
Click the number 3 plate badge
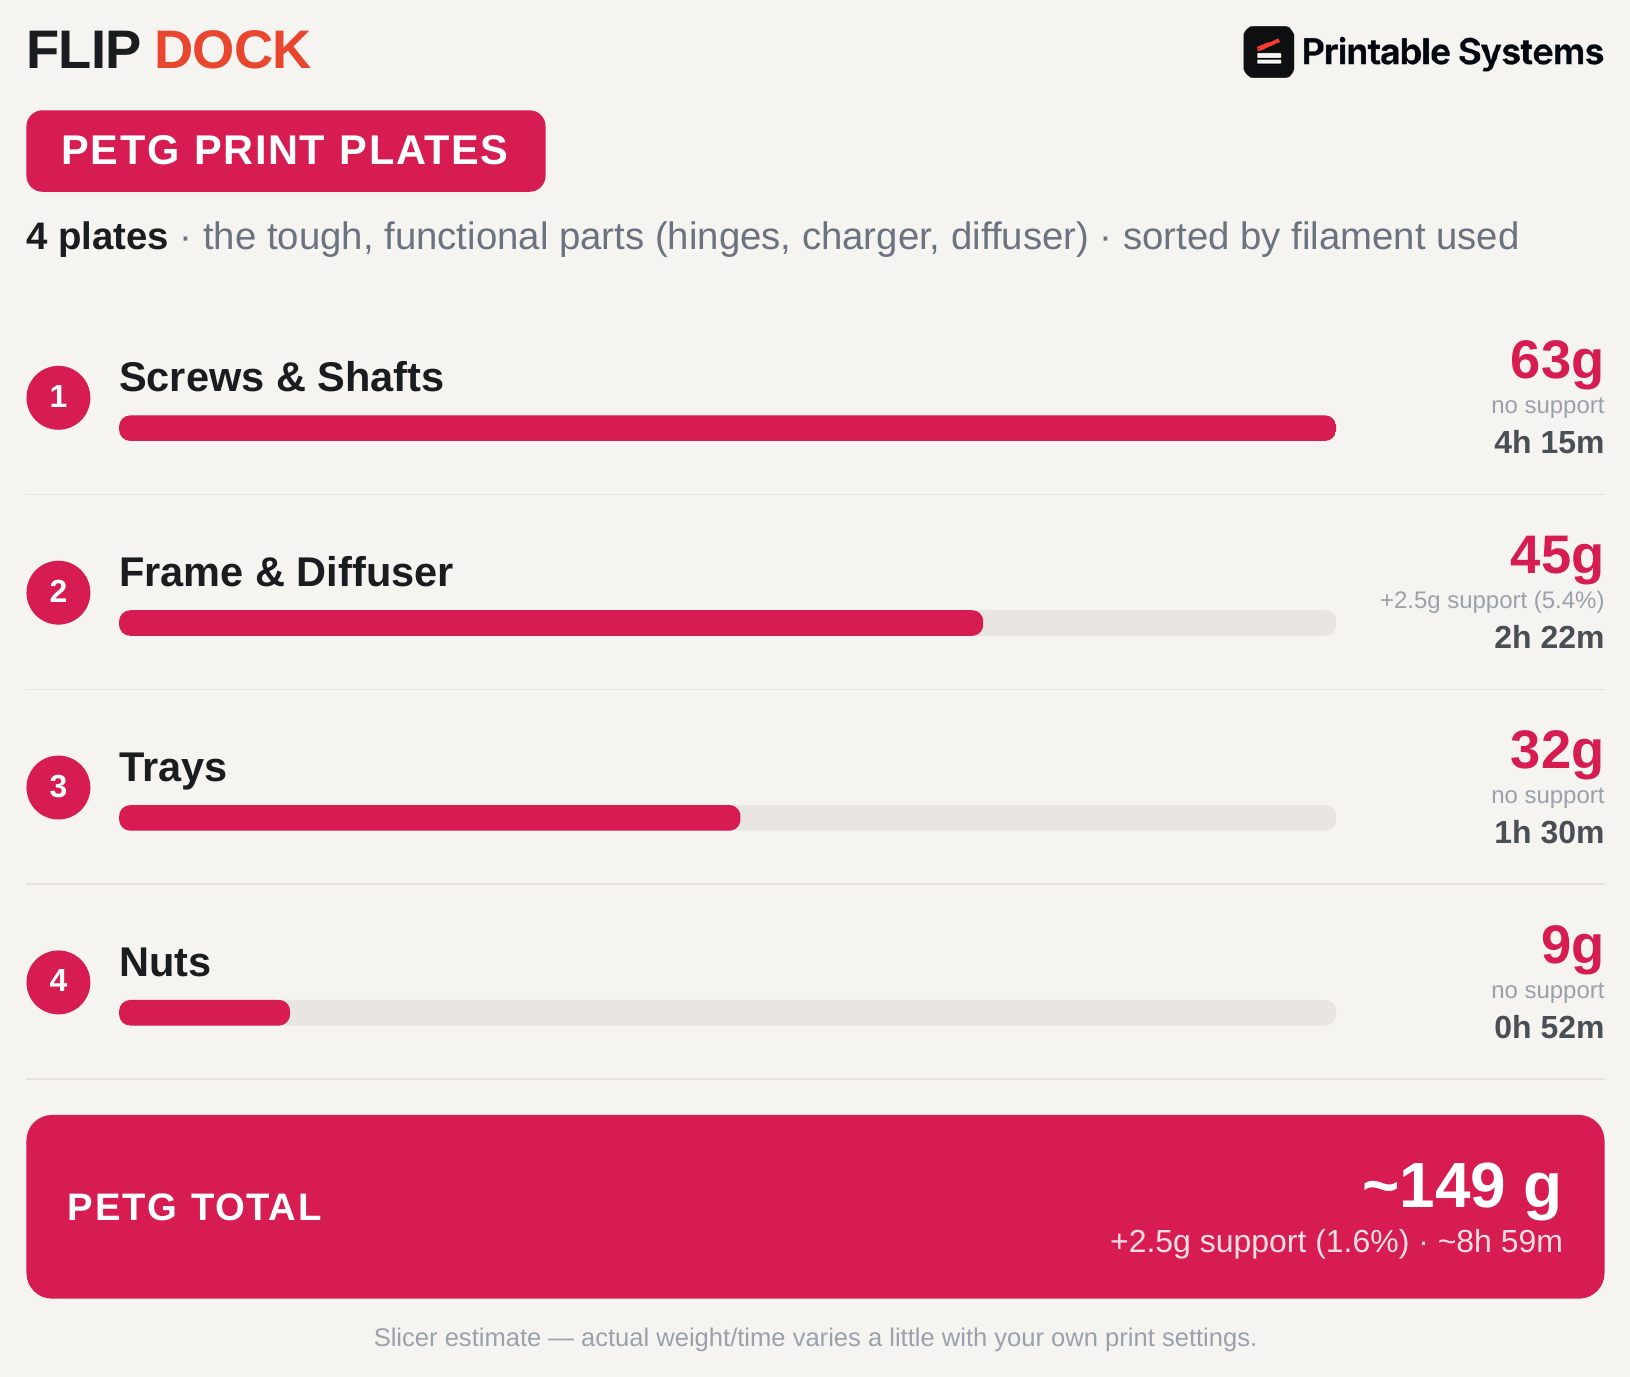point(58,787)
